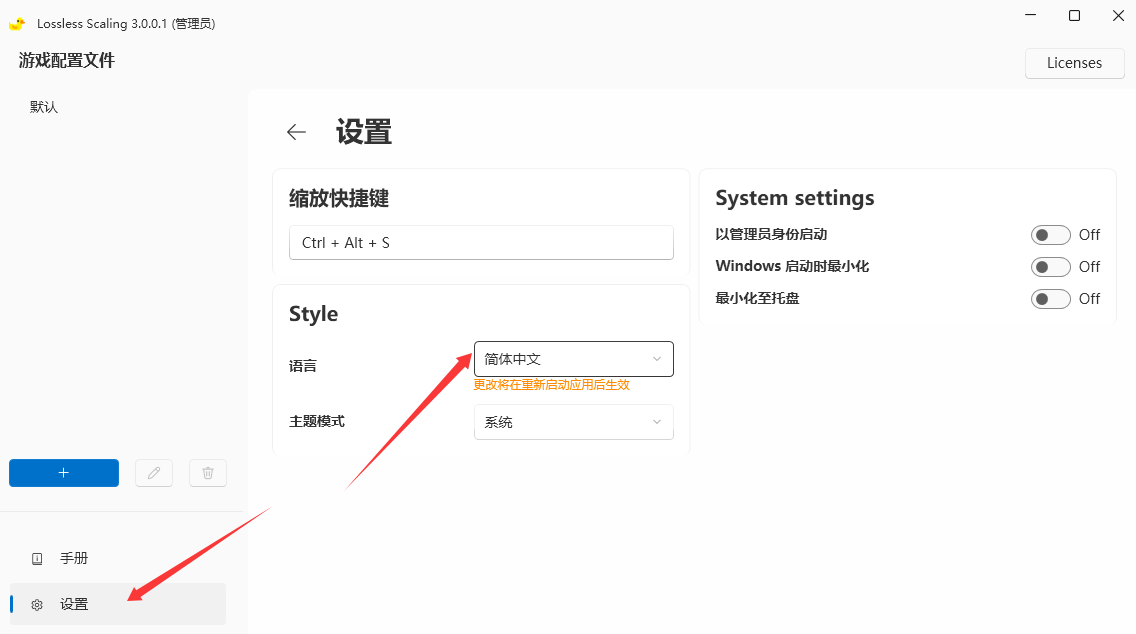1136x634 pixels.
Task: Click the Lossless Scaling duck app icon
Action: [17, 23]
